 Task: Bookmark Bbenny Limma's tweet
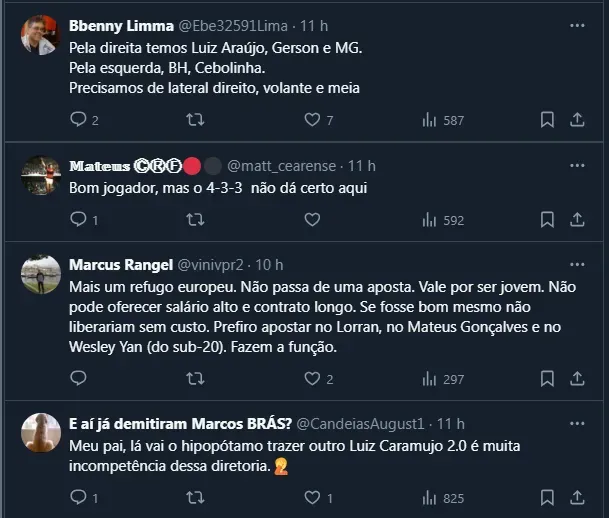(547, 120)
